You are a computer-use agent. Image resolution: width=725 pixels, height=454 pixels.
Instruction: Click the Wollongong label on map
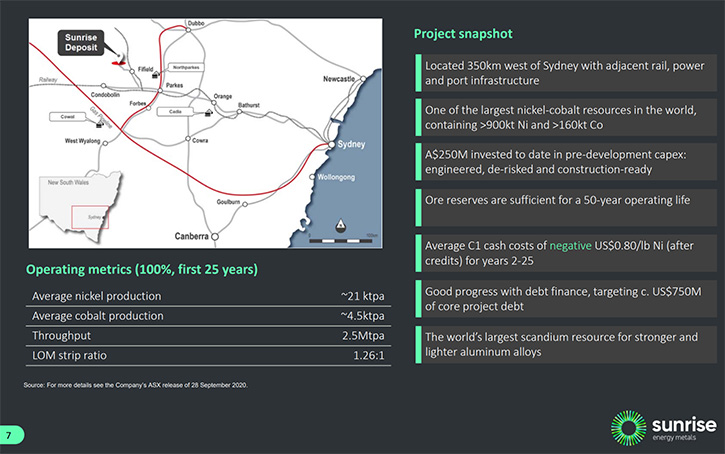point(336,177)
